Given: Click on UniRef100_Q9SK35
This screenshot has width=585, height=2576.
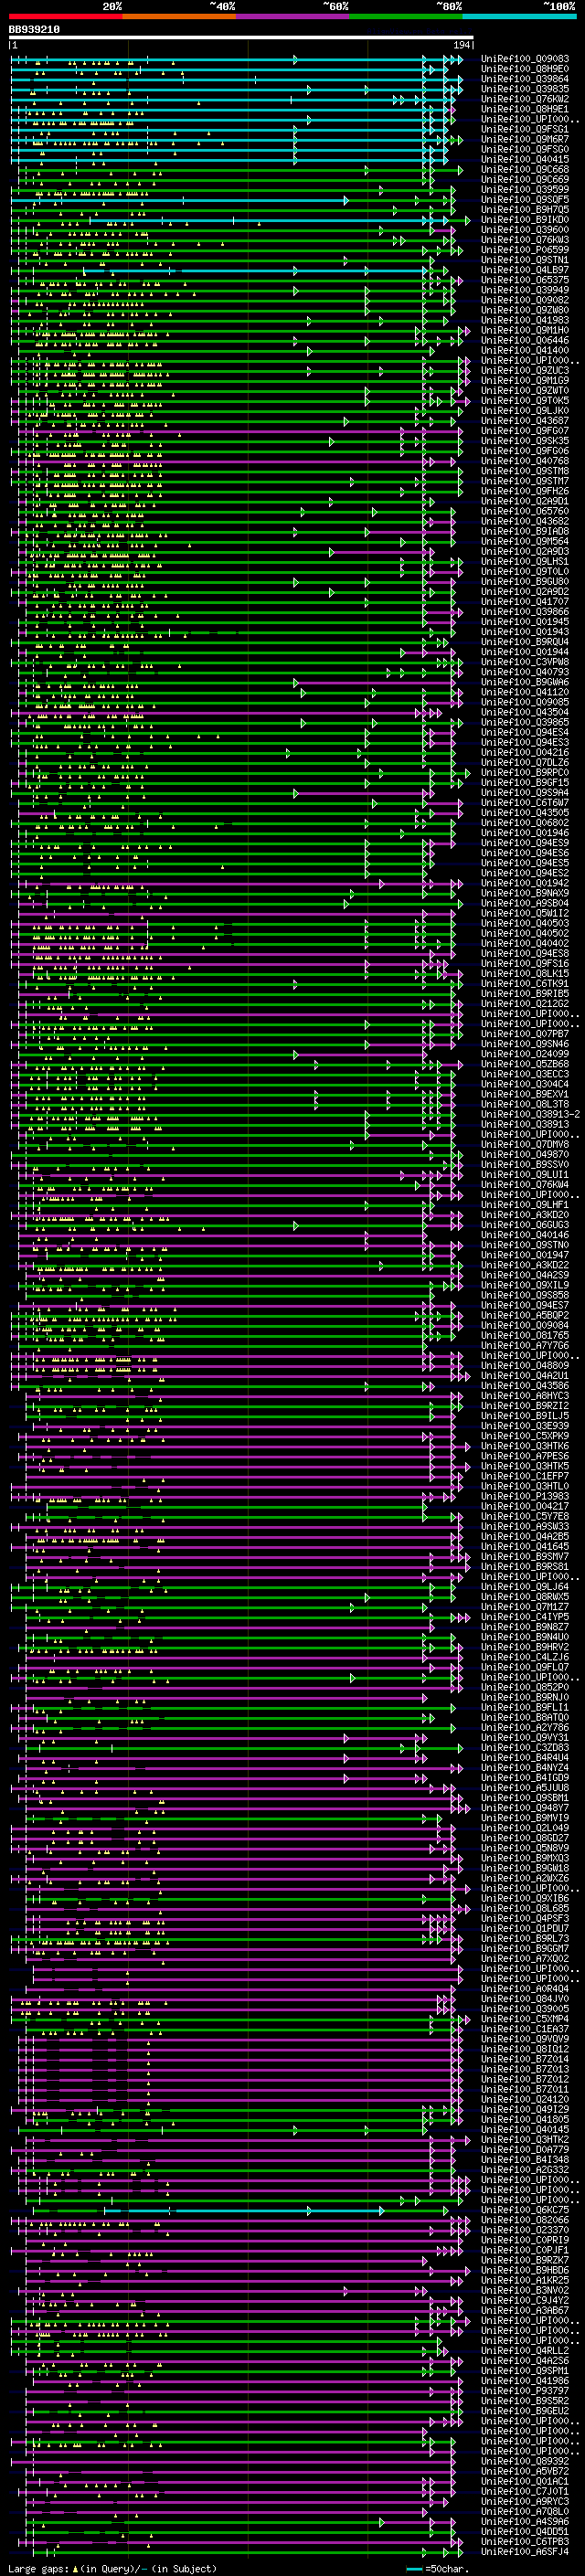Looking at the screenshot, I should coord(525,441).
